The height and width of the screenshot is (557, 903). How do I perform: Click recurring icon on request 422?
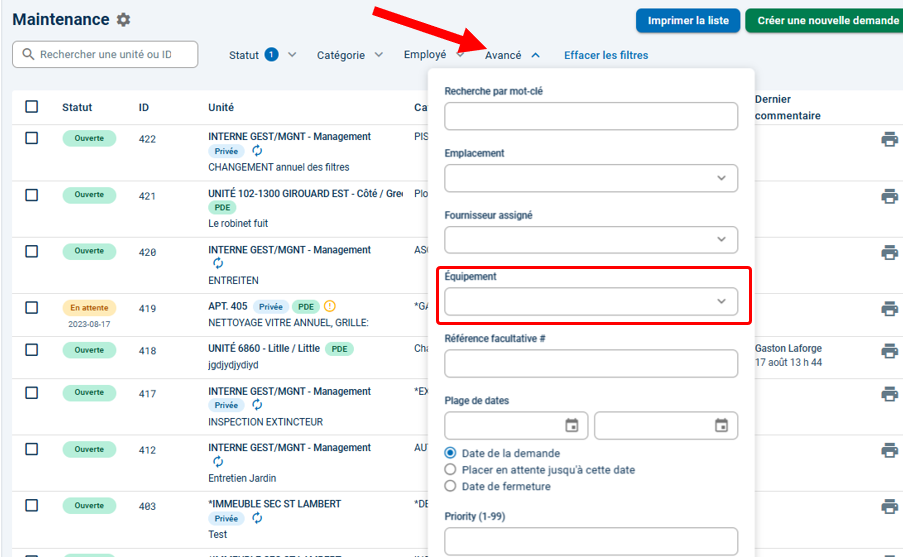tap(257, 151)
